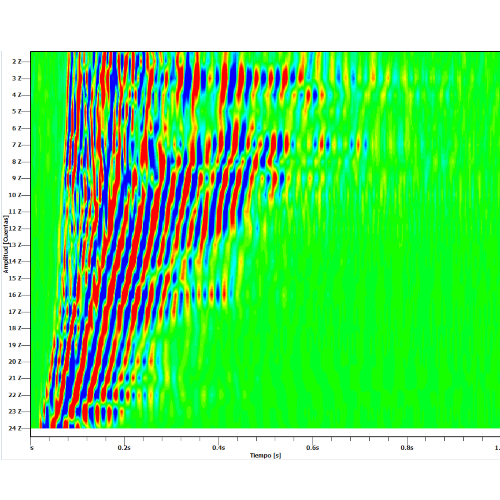The height and width of the screenshot is (500, 500).
Task: Click the 18 Z trace label
Action: tap(15, 328)
